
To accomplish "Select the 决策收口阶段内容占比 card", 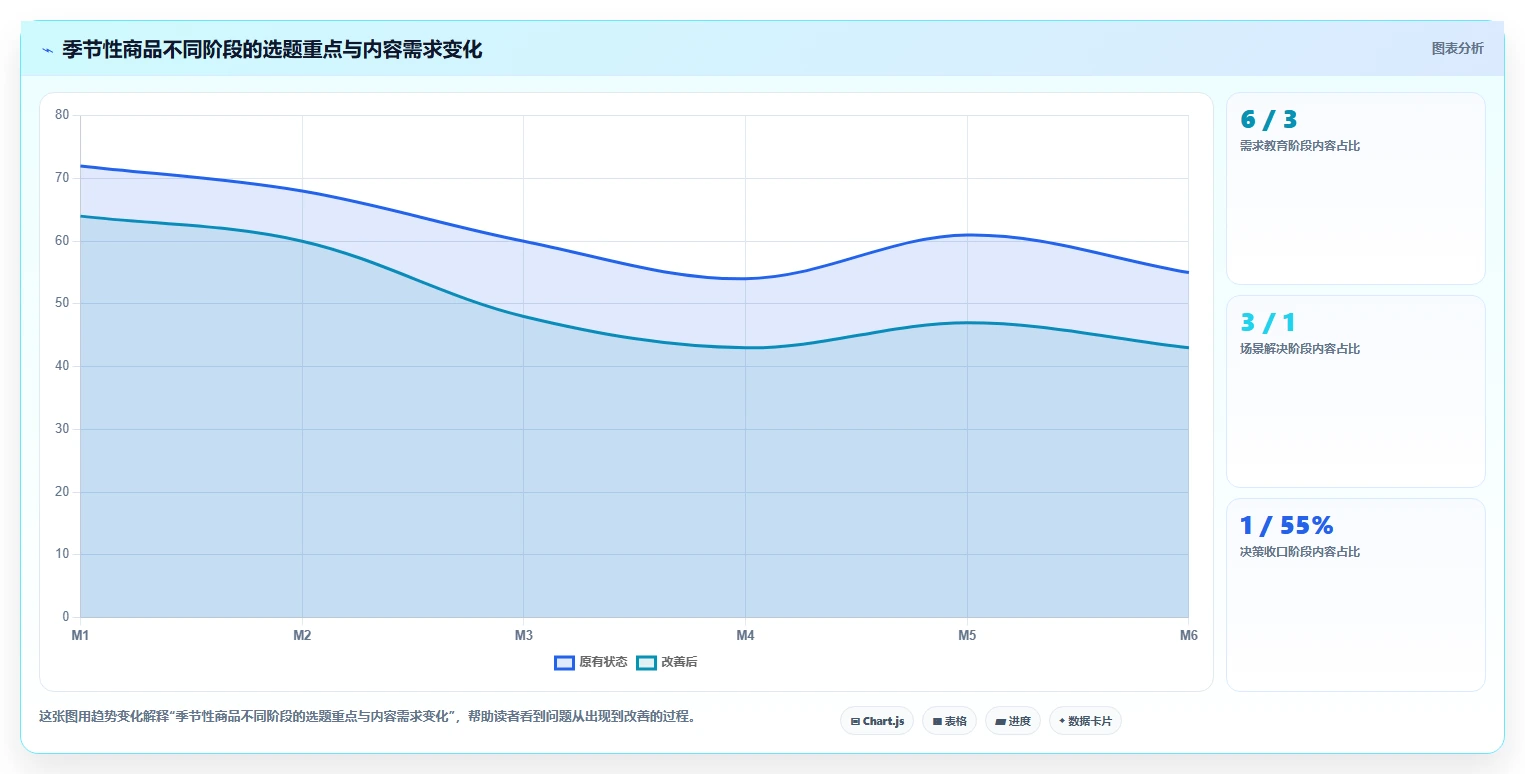I will [x=1355, y=595].
